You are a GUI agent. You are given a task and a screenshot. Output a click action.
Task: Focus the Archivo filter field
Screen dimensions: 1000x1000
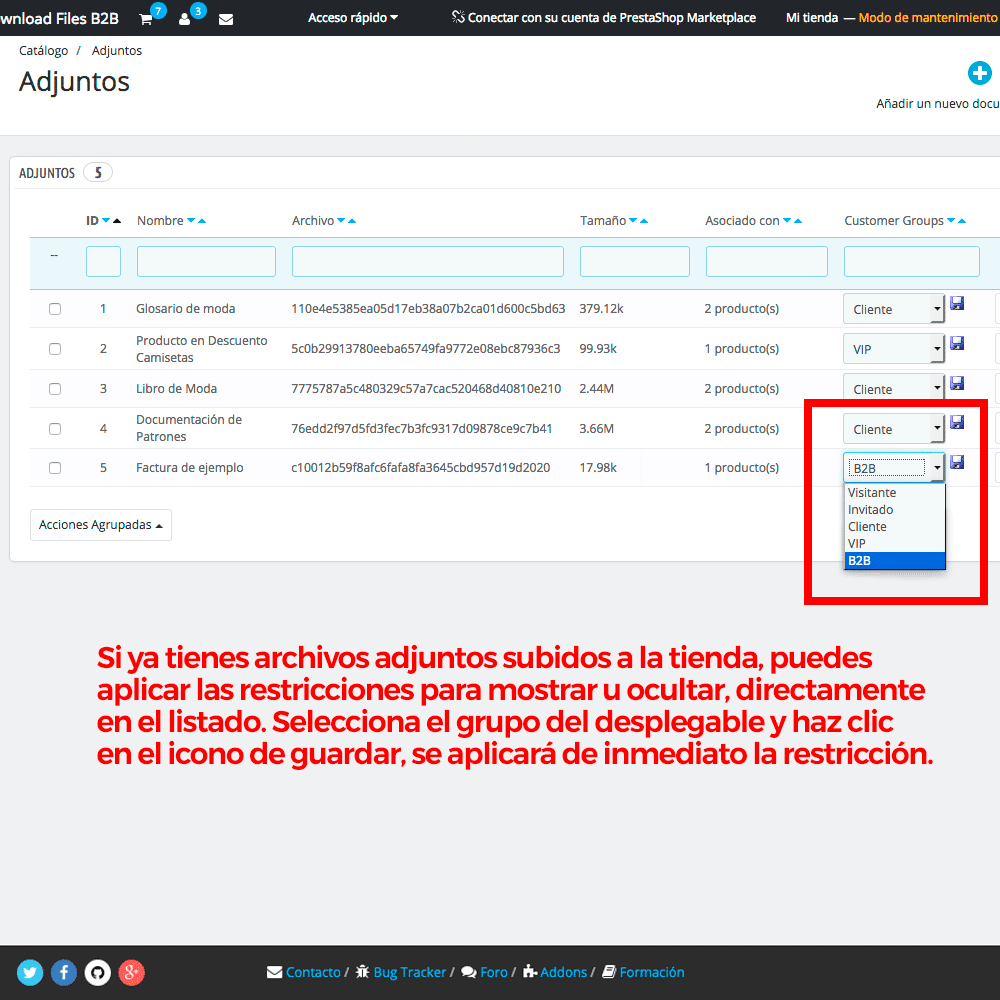pyautogui.click(x=427, y=261)
